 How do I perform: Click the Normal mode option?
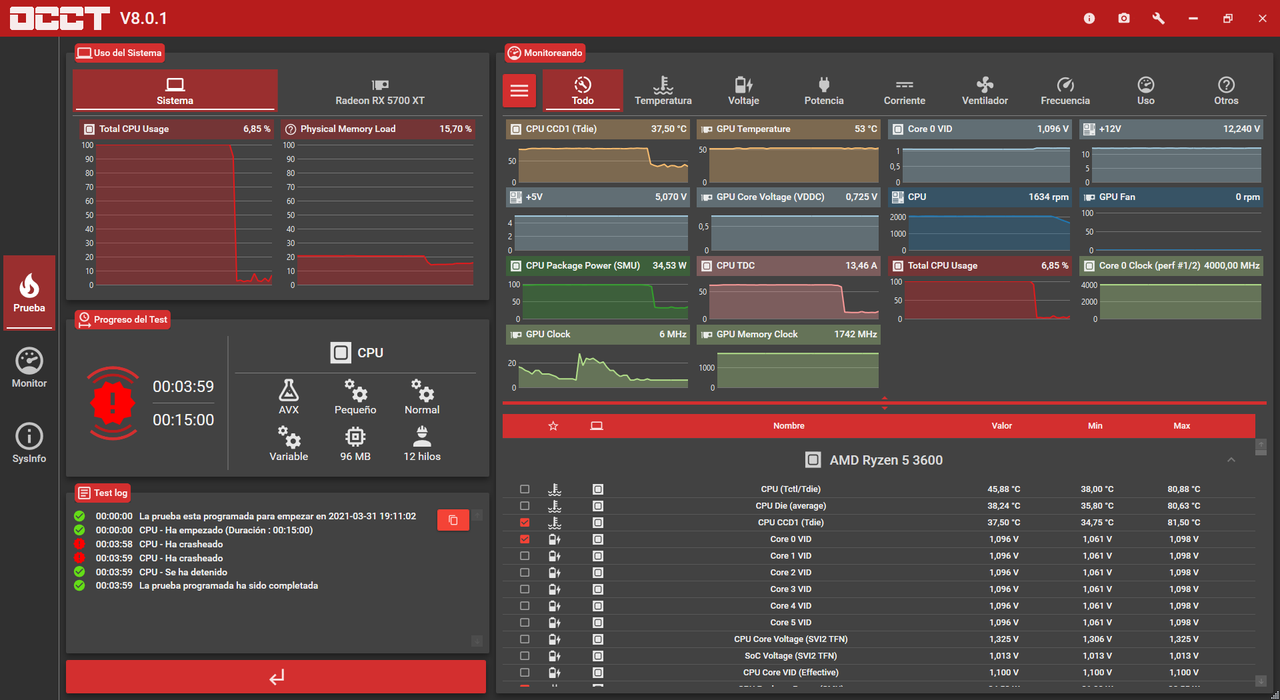[422, 397]
